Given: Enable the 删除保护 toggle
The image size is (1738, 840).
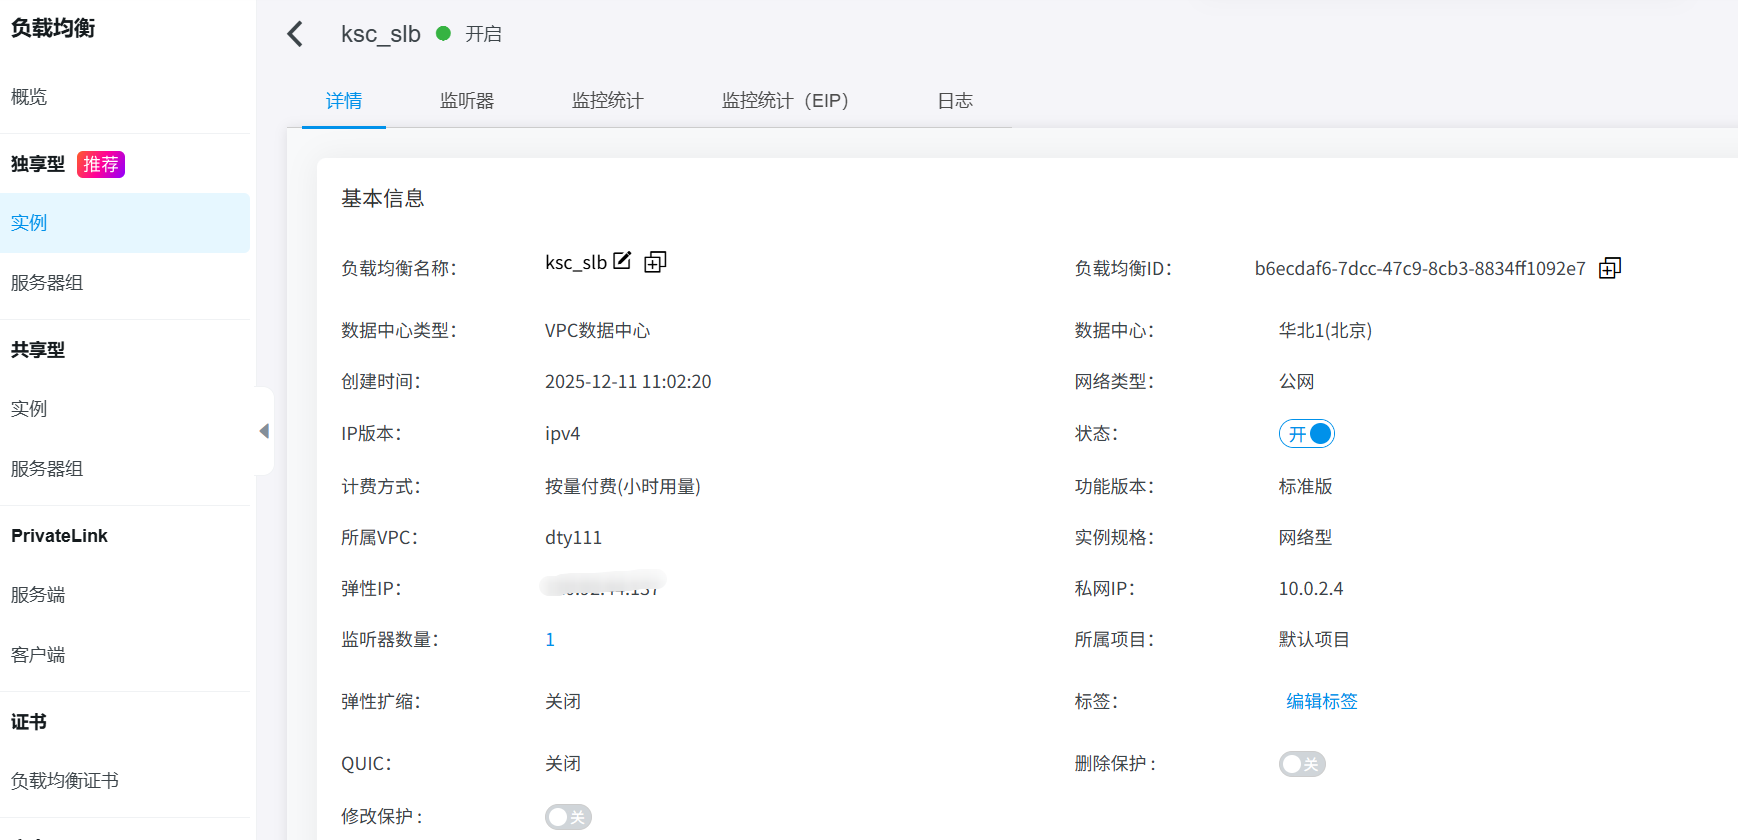Looking at the screenshot, I should pyautogui.click(x=1301, y=764).
